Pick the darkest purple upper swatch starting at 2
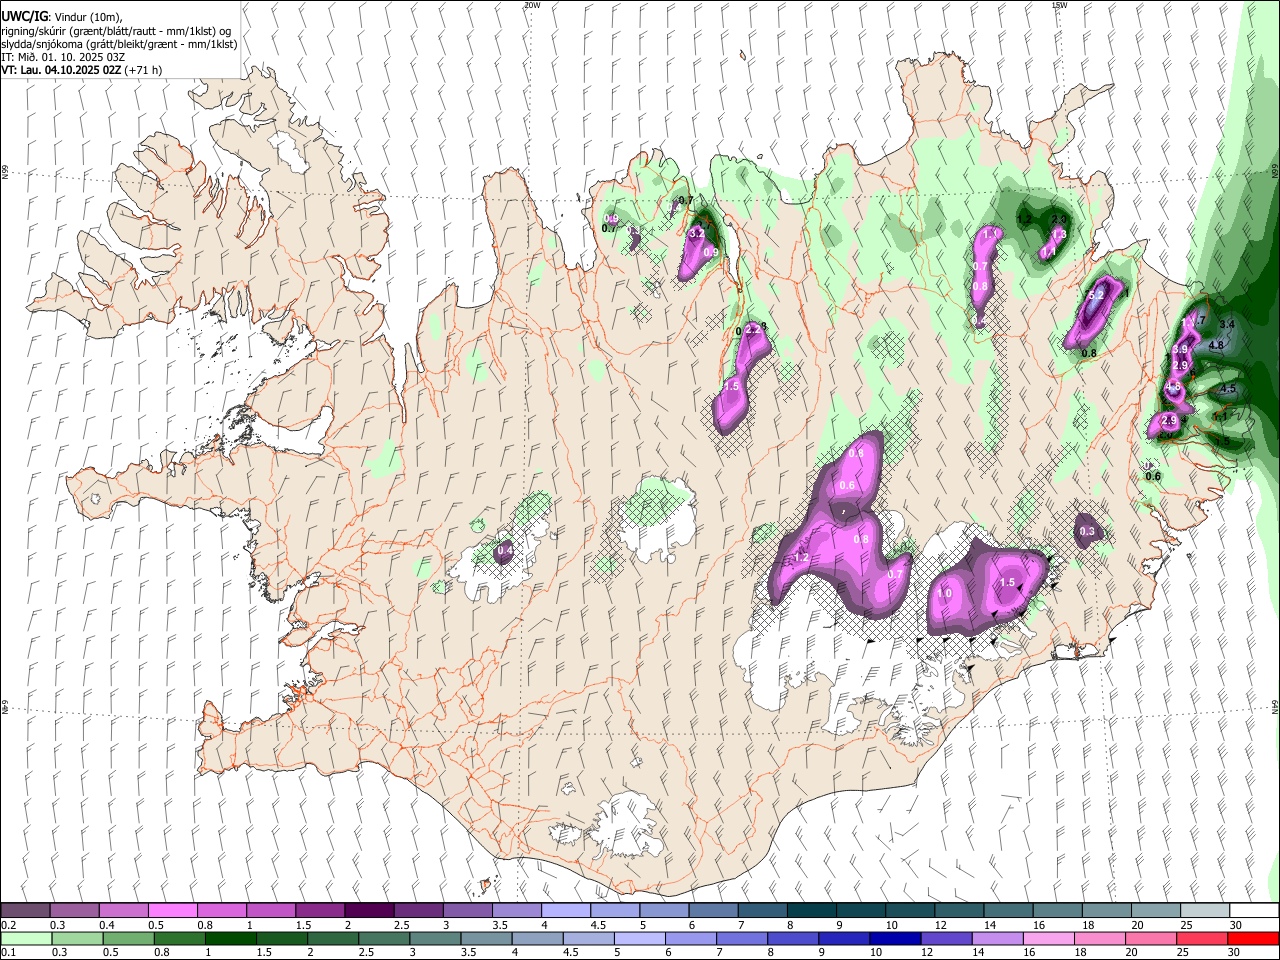 pos(369,910)
